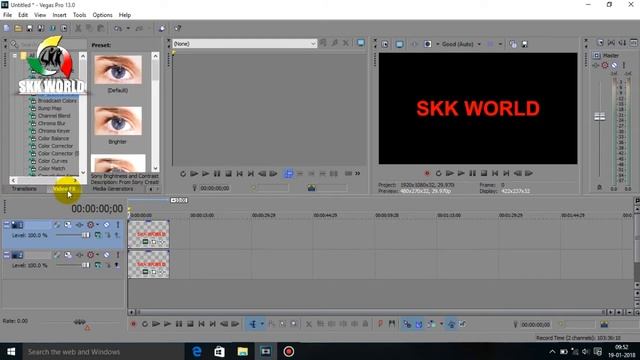
Task: Open the Undo history dropdown arrow
Action: 128,28
